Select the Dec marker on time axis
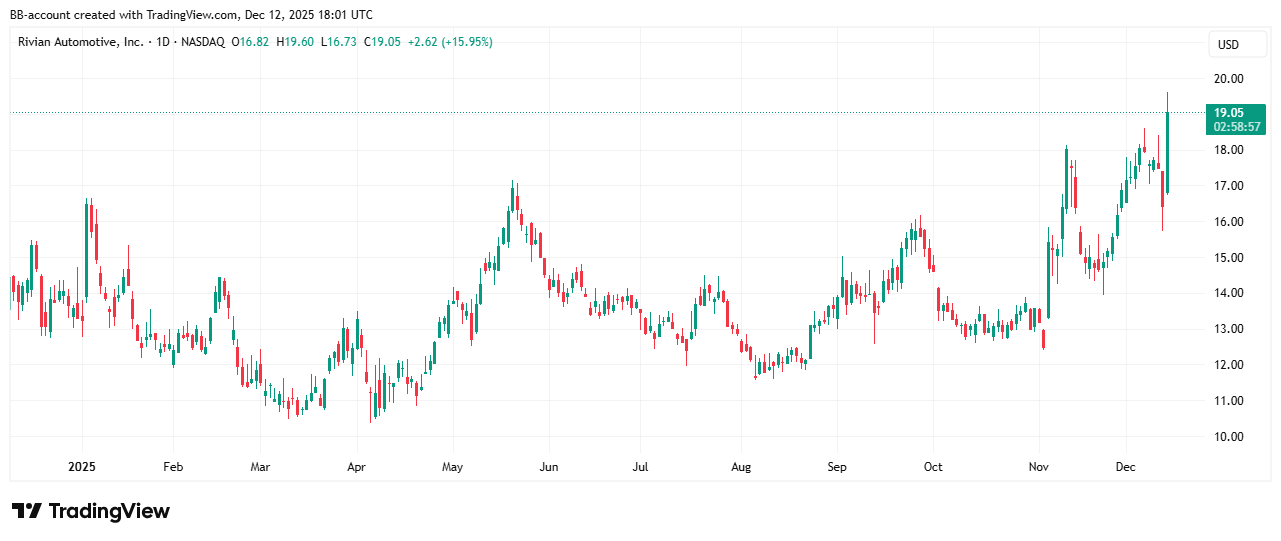The width and height of the screenshot is (1281, 541). click(1127, 466)
